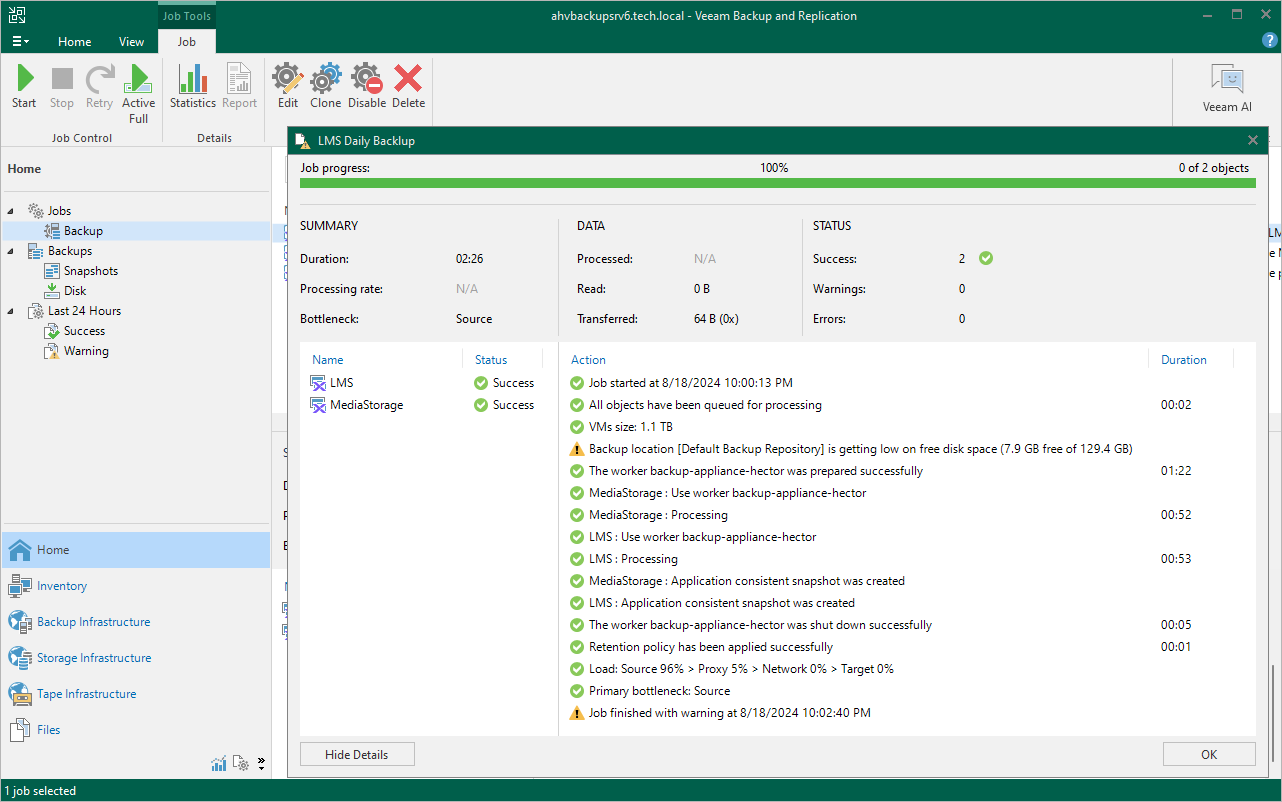Delete the selected job
Screen dimensions: 1282x802
[408, 87]
